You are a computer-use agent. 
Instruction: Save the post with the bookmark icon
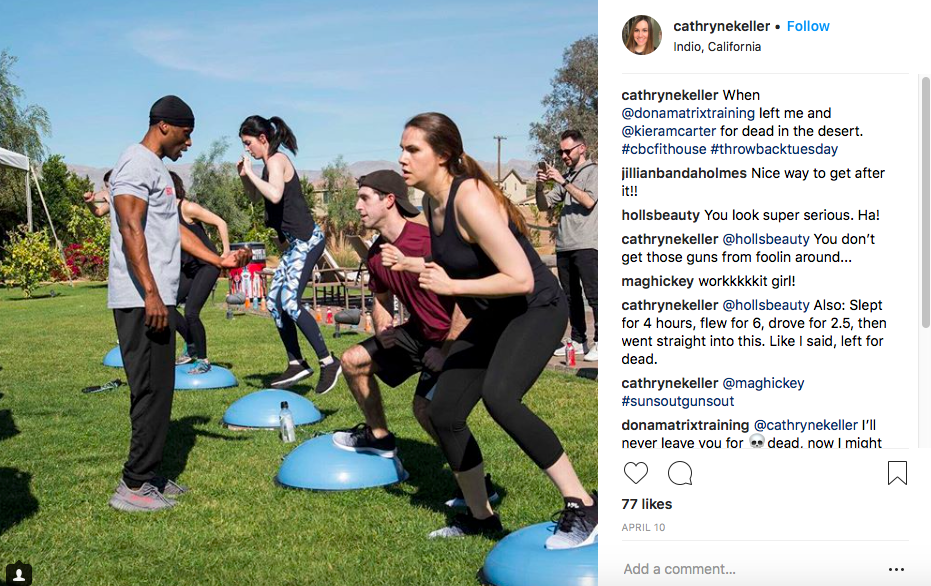[x=897, y=473]
